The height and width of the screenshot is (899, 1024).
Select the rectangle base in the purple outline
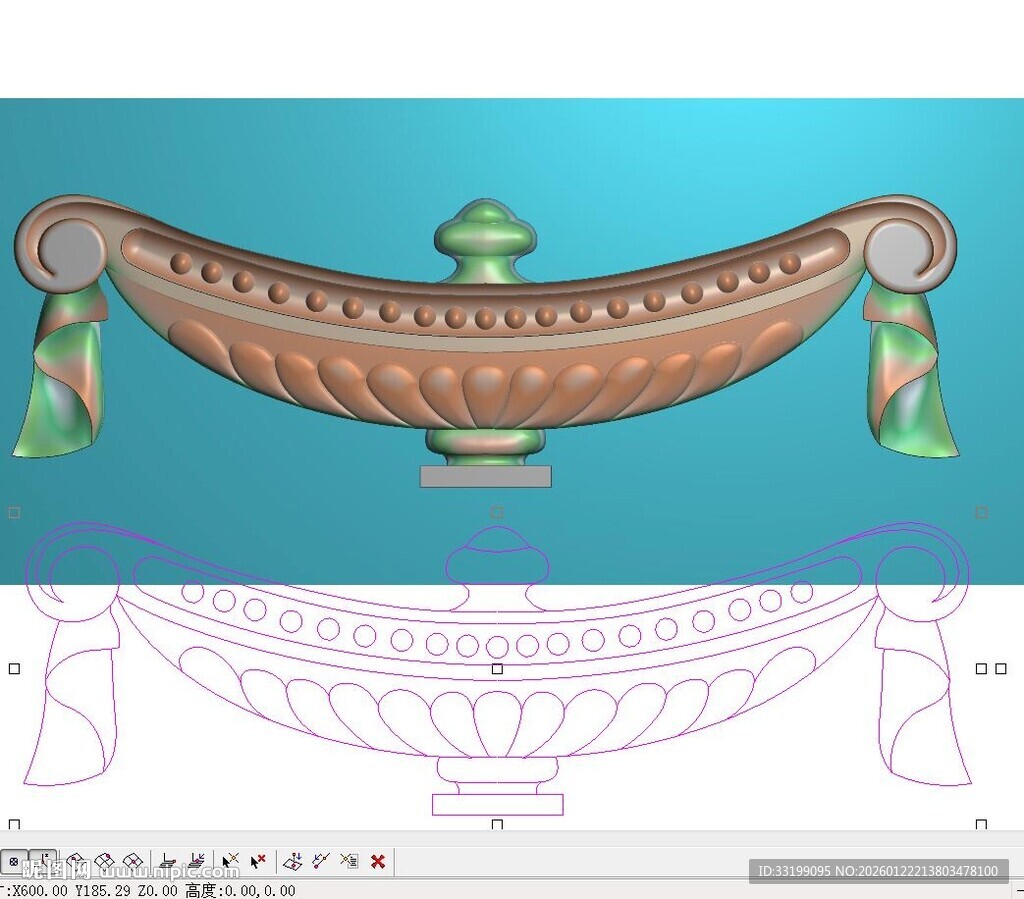point(497,804)
